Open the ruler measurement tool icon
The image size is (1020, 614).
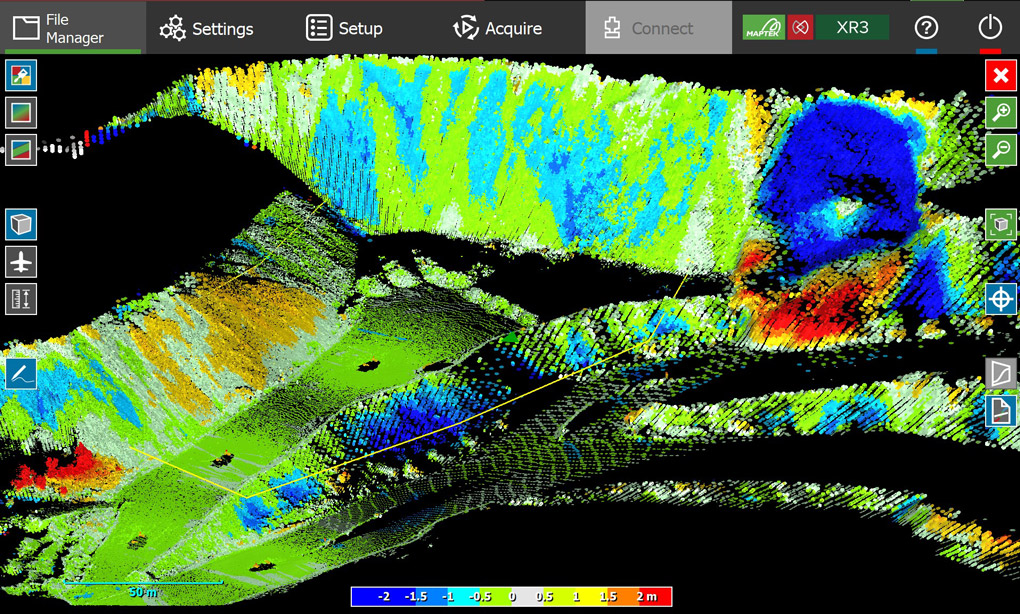click(21, 299)
